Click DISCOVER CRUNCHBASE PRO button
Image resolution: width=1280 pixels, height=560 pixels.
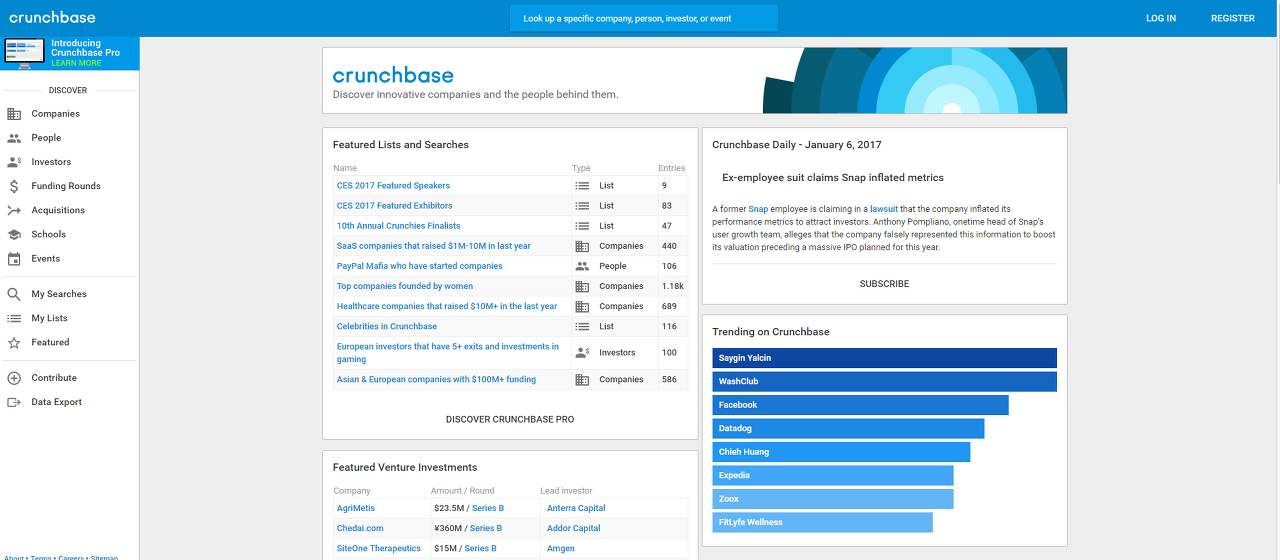coord(510,419)
